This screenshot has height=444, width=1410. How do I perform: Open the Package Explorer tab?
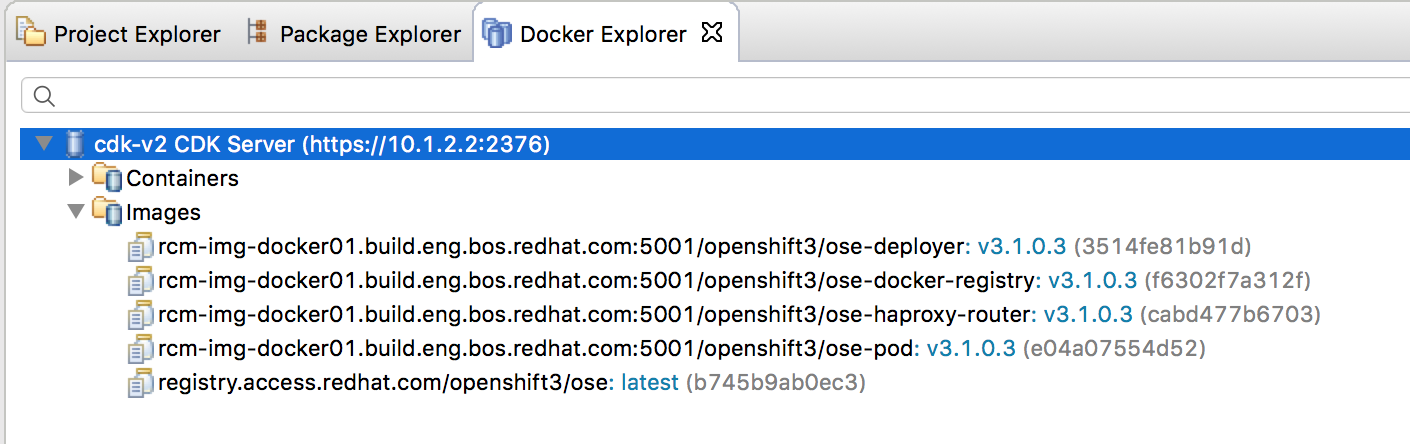370,34
